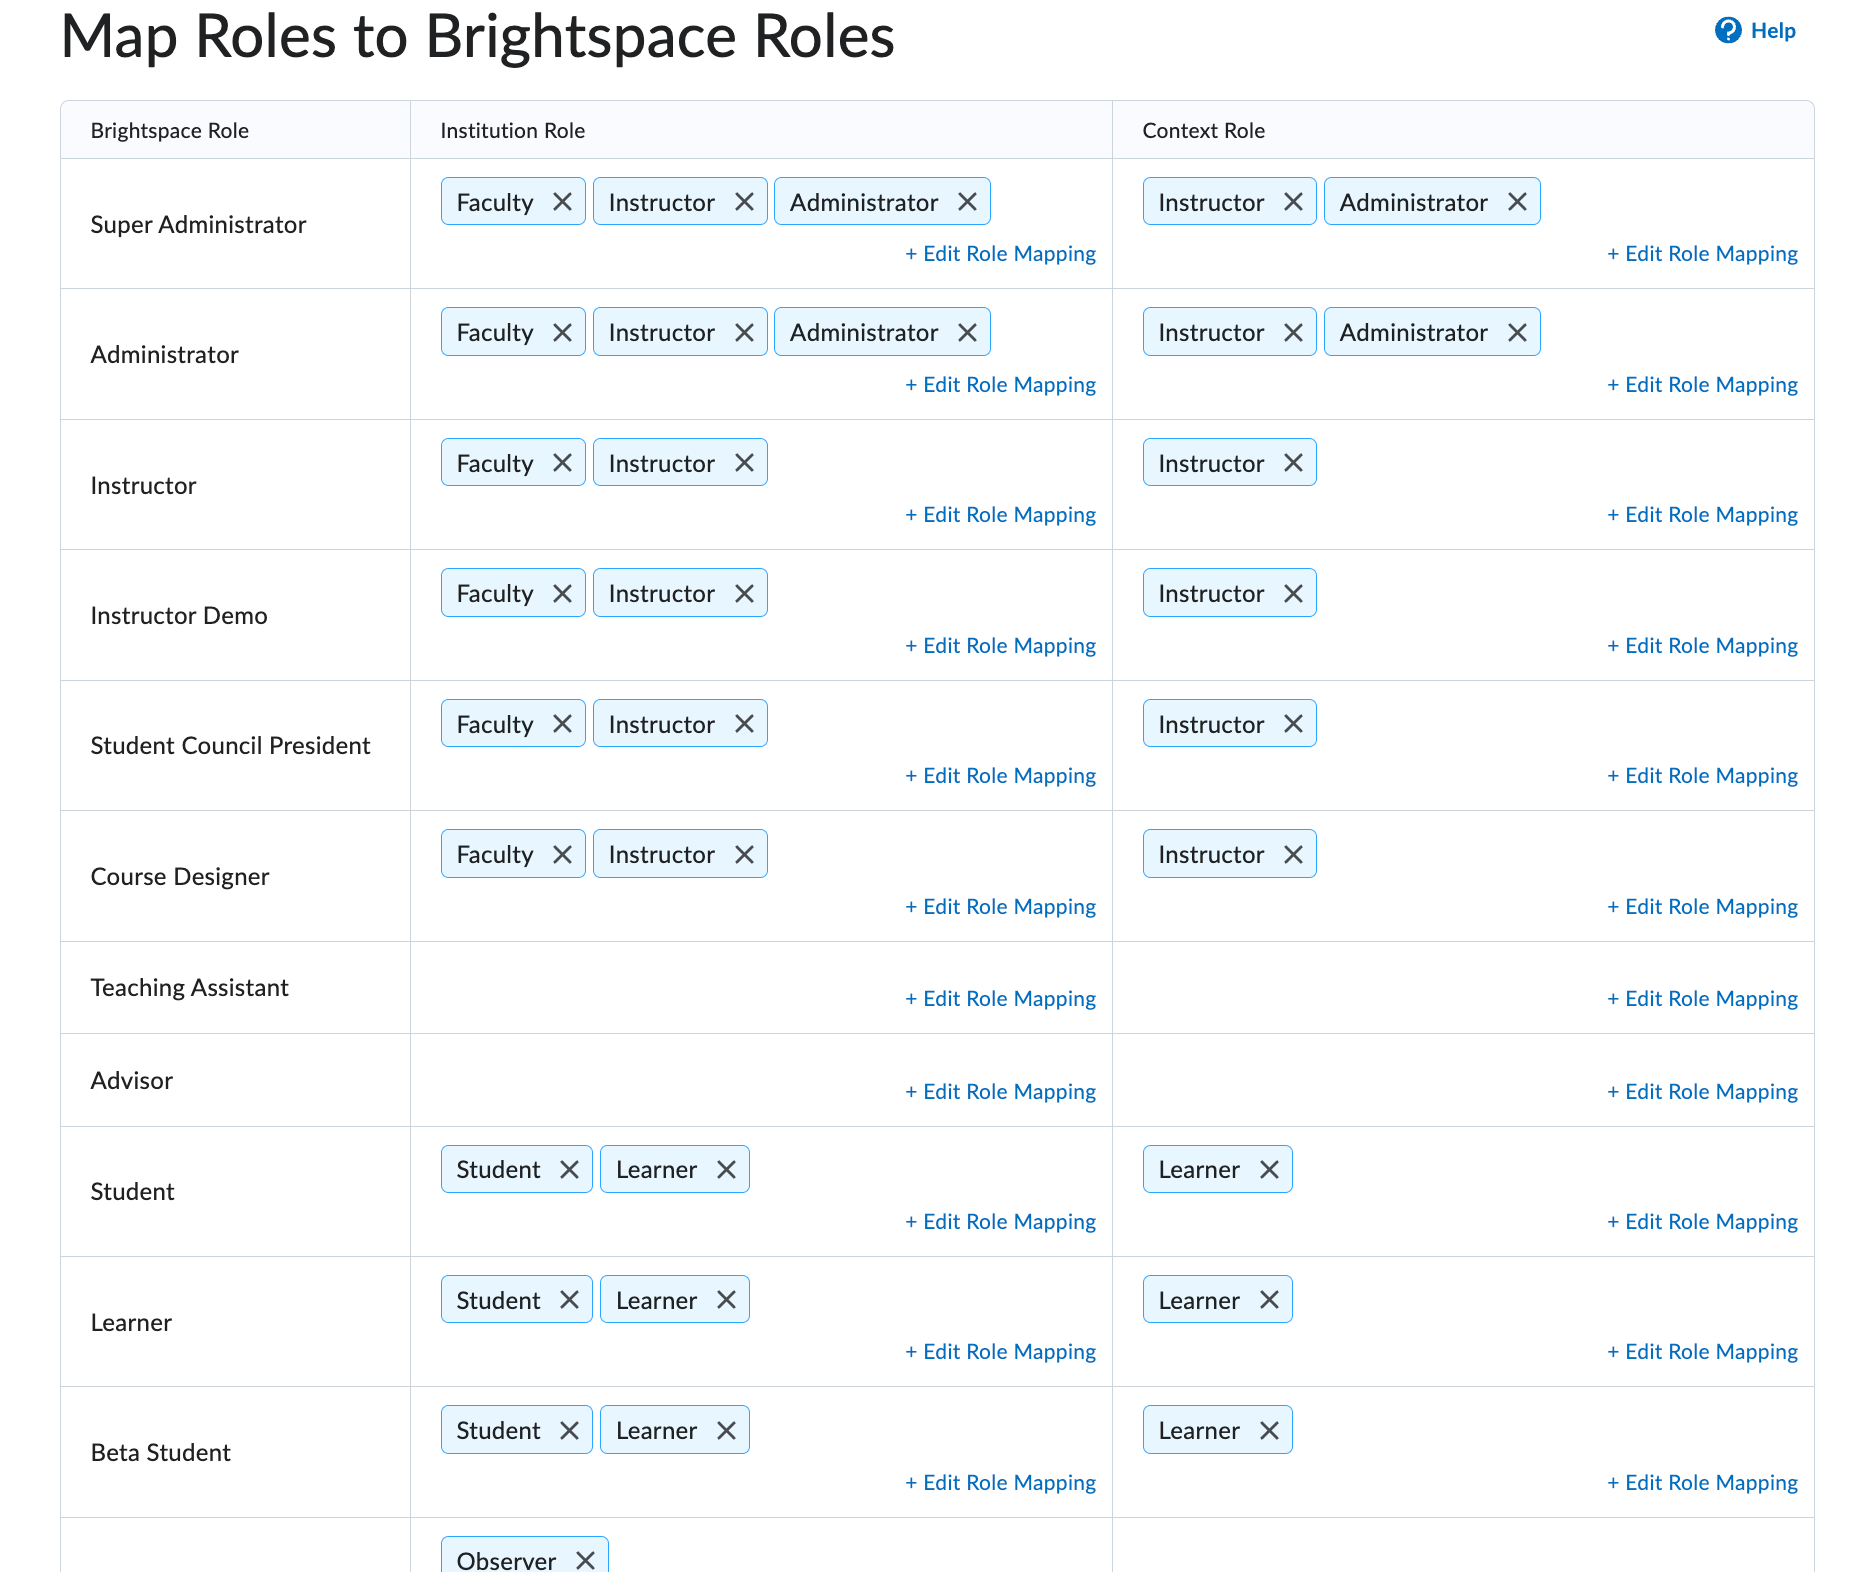The height and width of the screenshot is (1572, 1852).
Task: Edit context role mapping for Beta Student
Action: [1702, 1483]
